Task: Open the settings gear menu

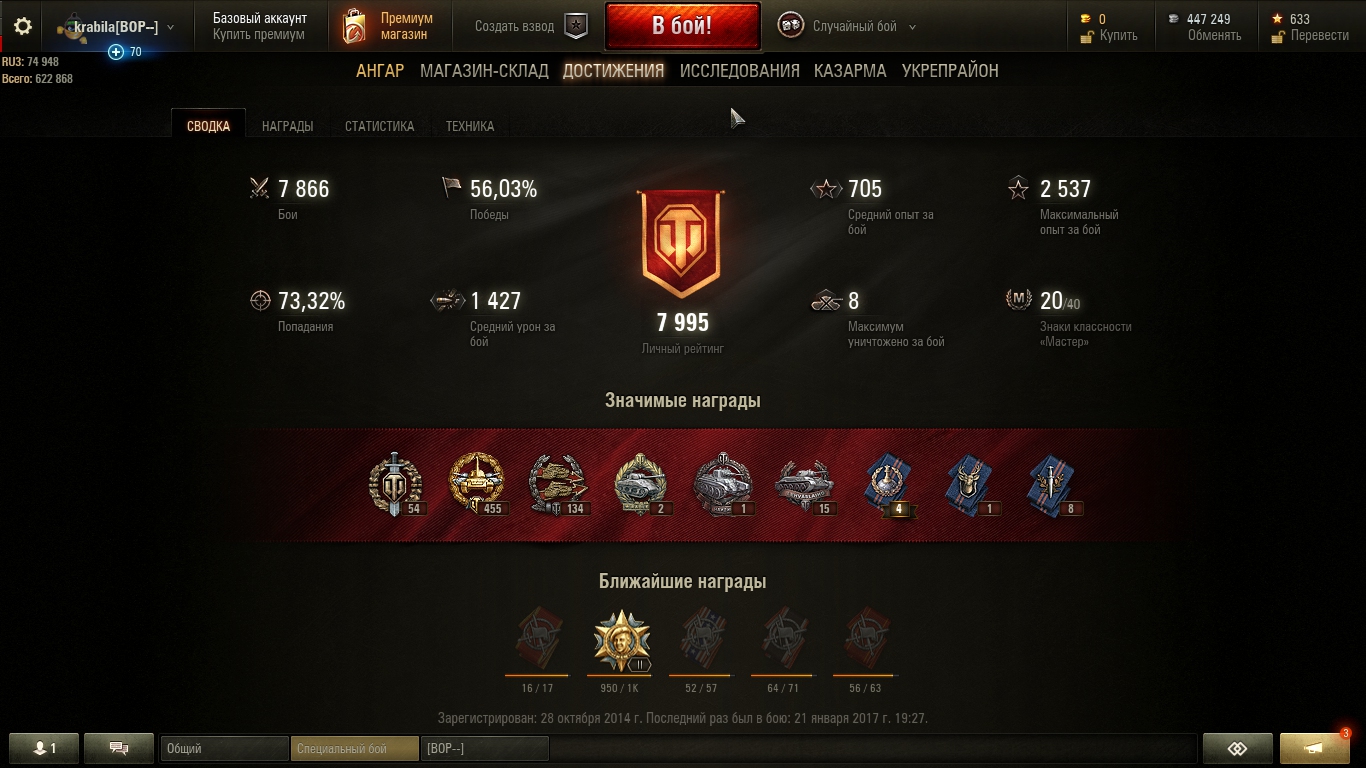Action: [23, 27]
